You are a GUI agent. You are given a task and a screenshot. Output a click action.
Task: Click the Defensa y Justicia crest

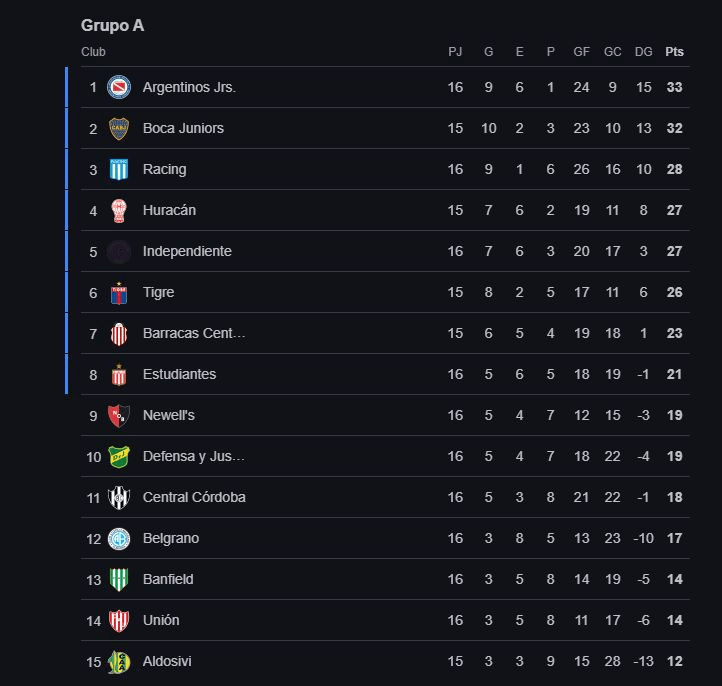click(x=119, y=456)
